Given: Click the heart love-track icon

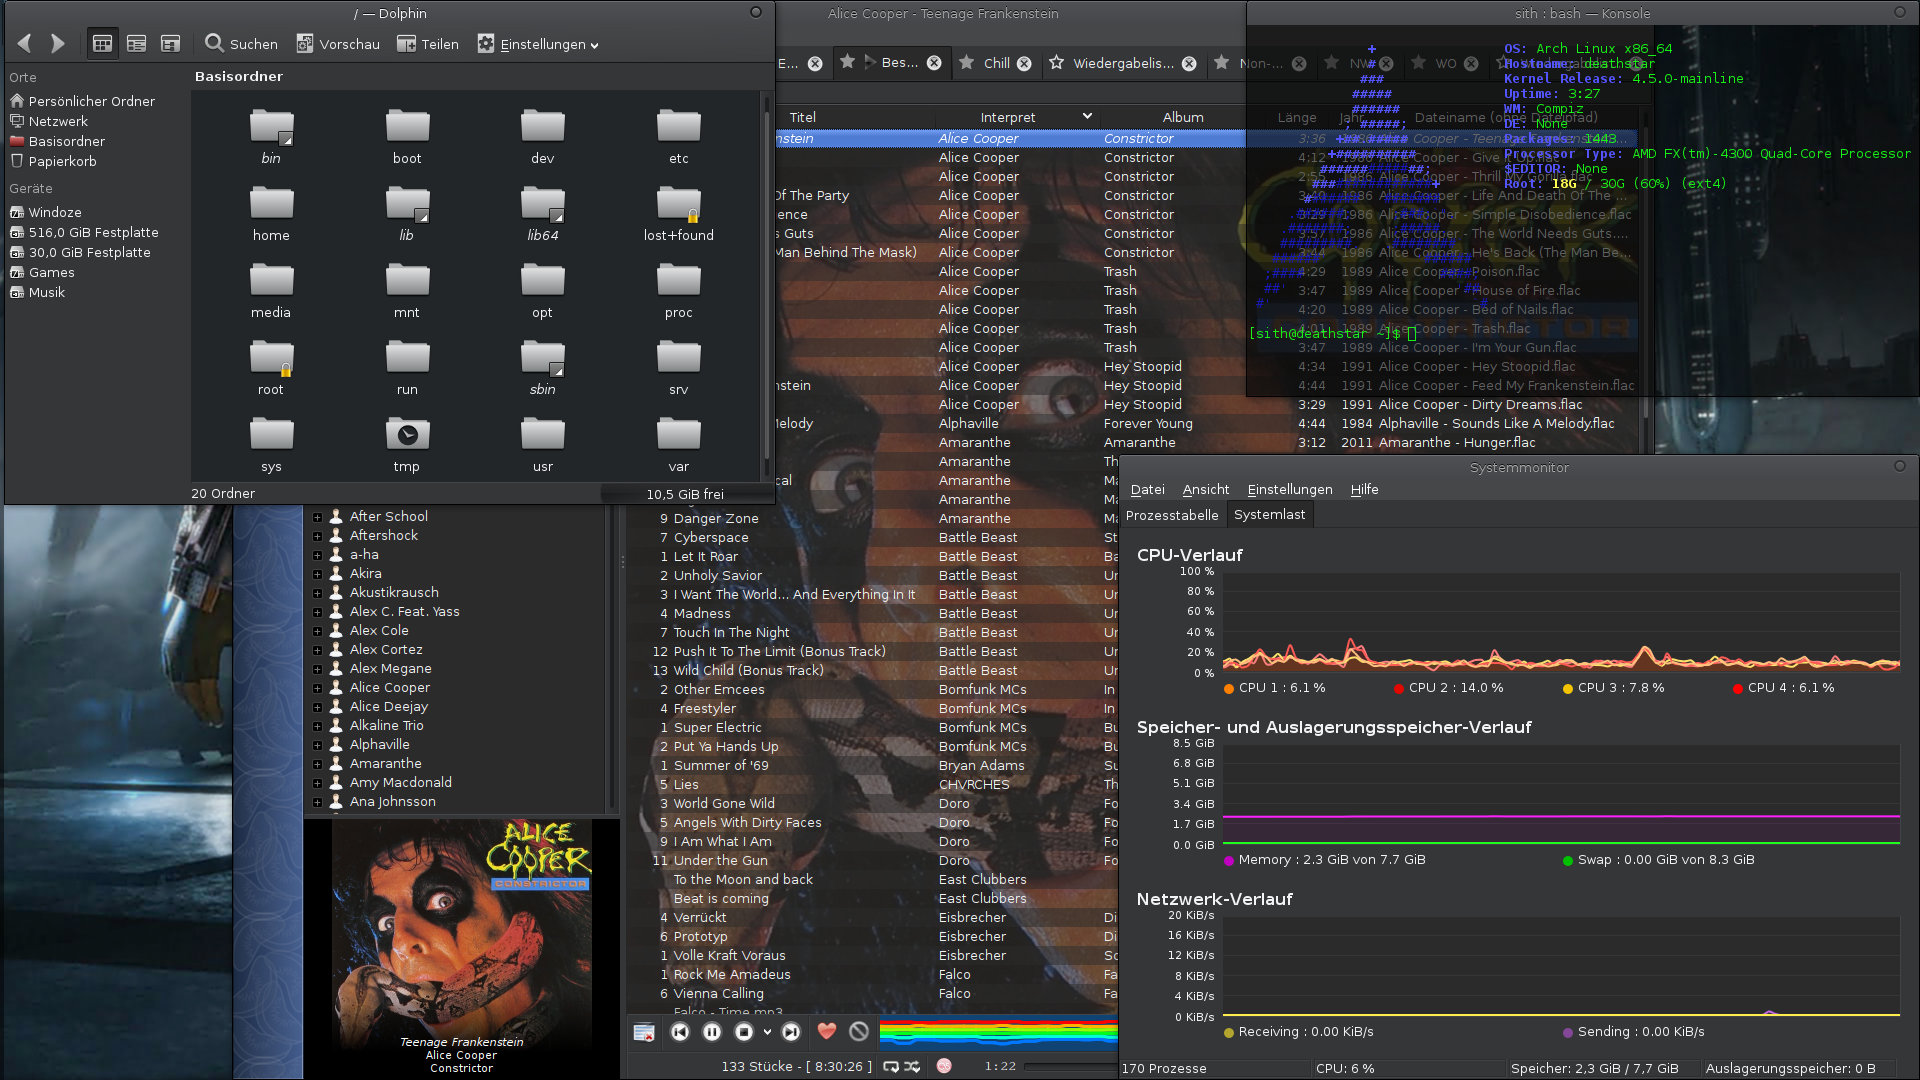Looking at the screenshot, I should coord(827,1031).
